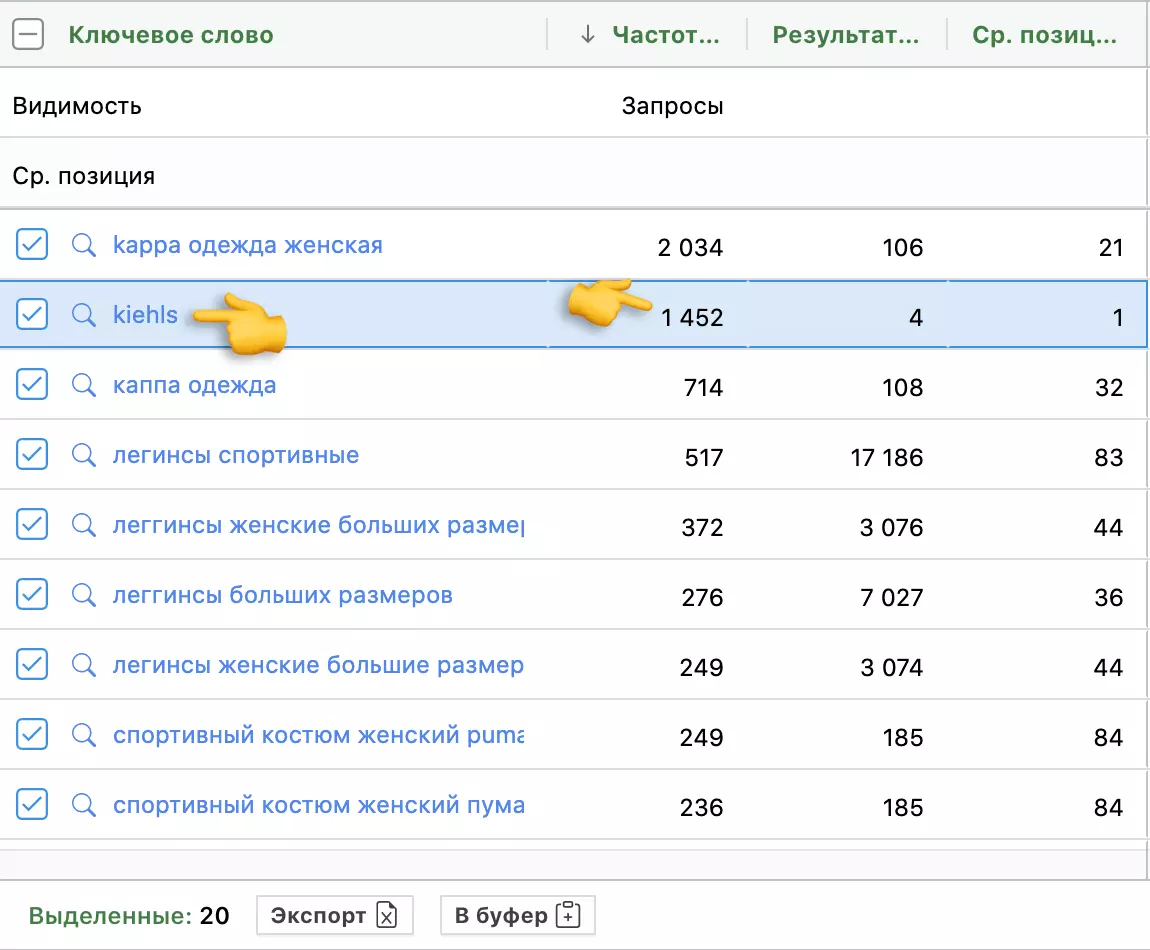Click the spreadsheet icon on Экспорт button

(387, 916)
